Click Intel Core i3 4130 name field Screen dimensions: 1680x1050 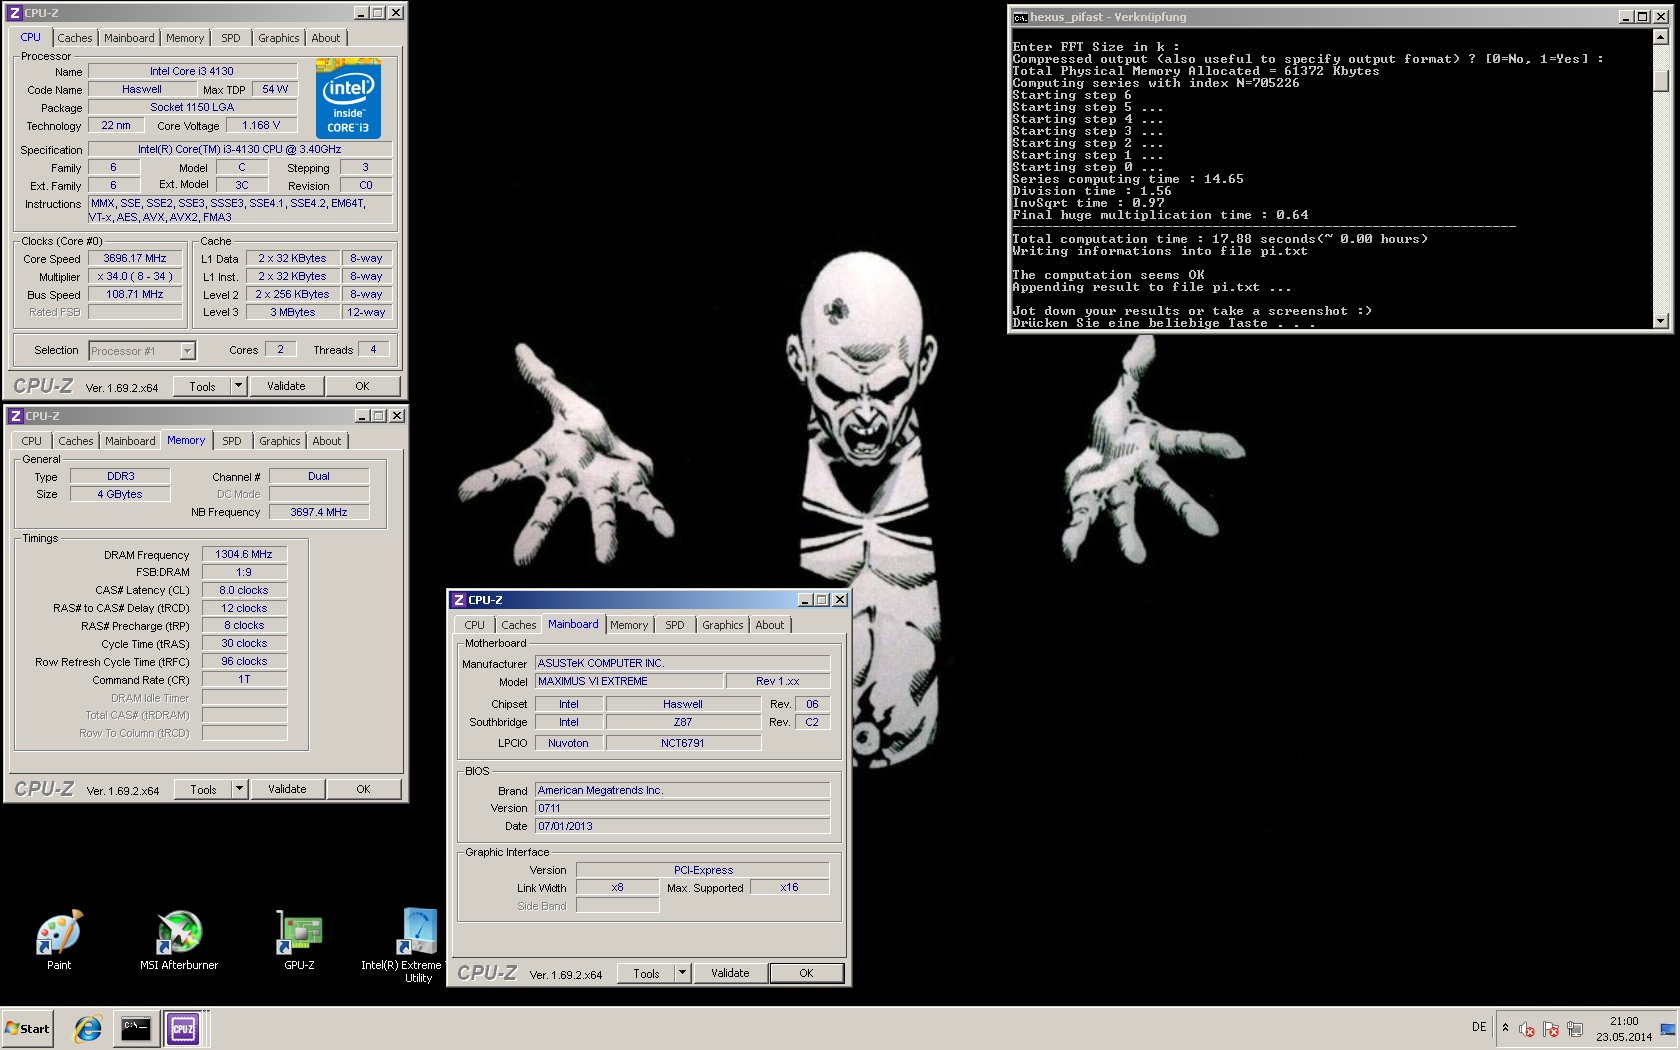click(192, 71)
